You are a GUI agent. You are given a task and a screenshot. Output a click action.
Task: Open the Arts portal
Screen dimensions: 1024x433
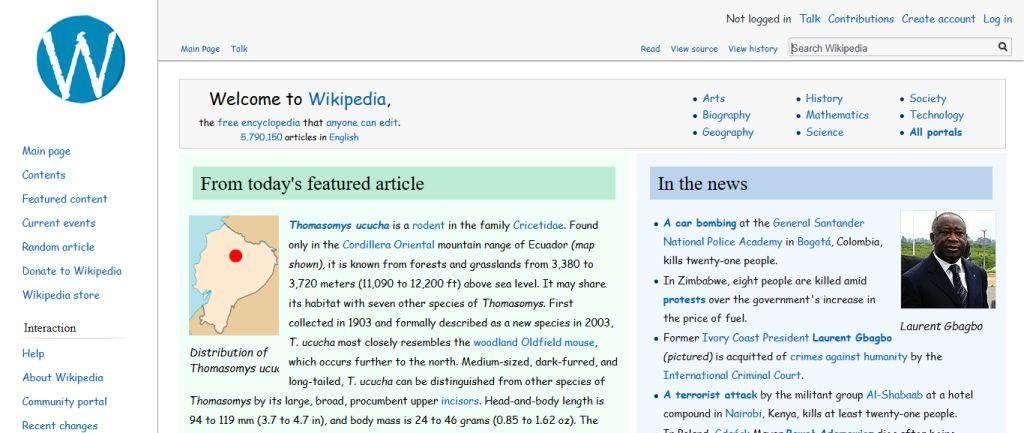coord(713,99)
